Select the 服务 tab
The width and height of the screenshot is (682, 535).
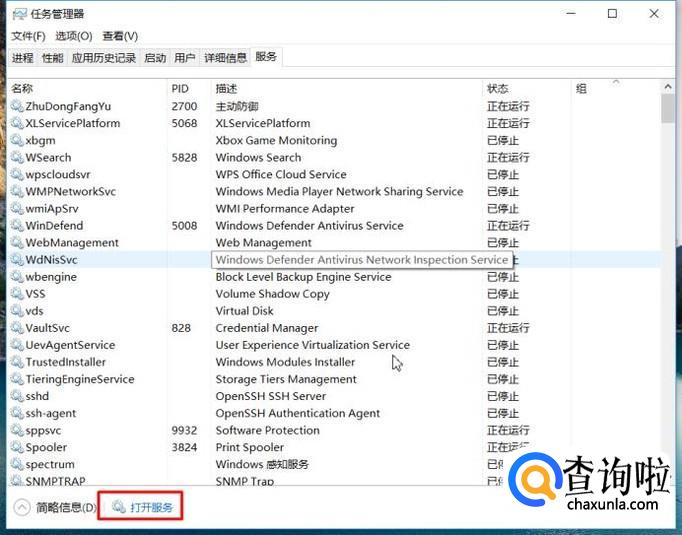266,57
